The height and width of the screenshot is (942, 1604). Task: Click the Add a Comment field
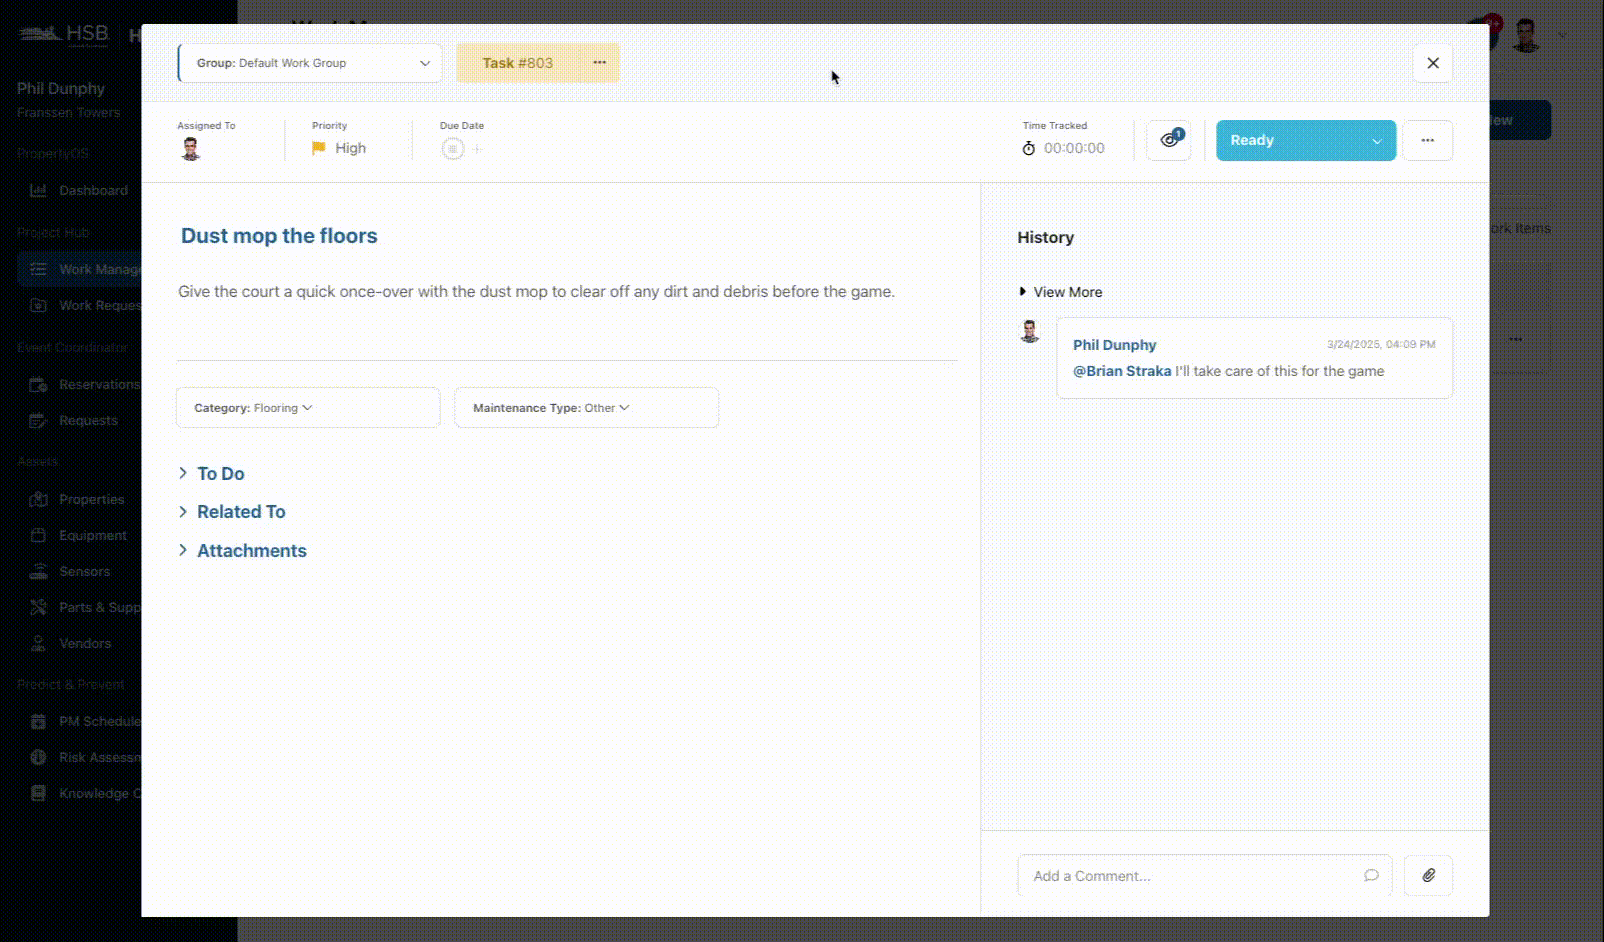pyautogui.click(x=1204, y=875)
